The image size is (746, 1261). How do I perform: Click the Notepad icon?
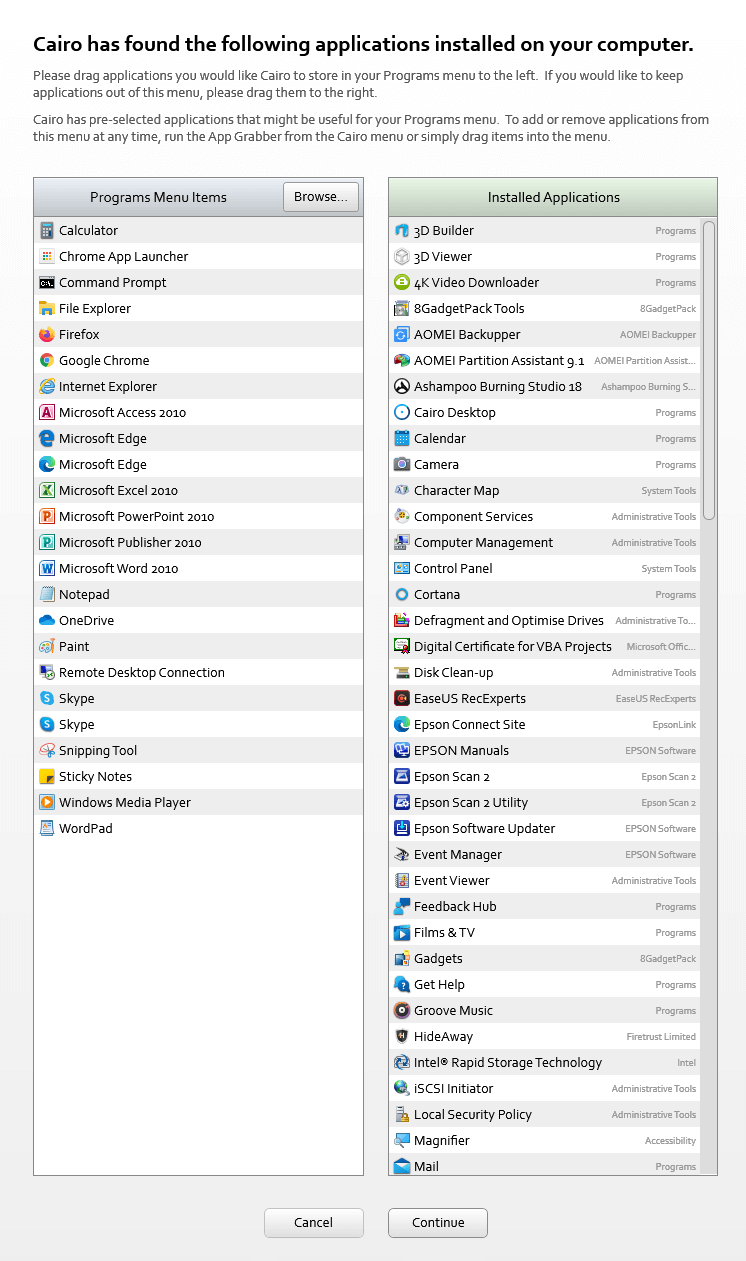(x=46, y=595)
